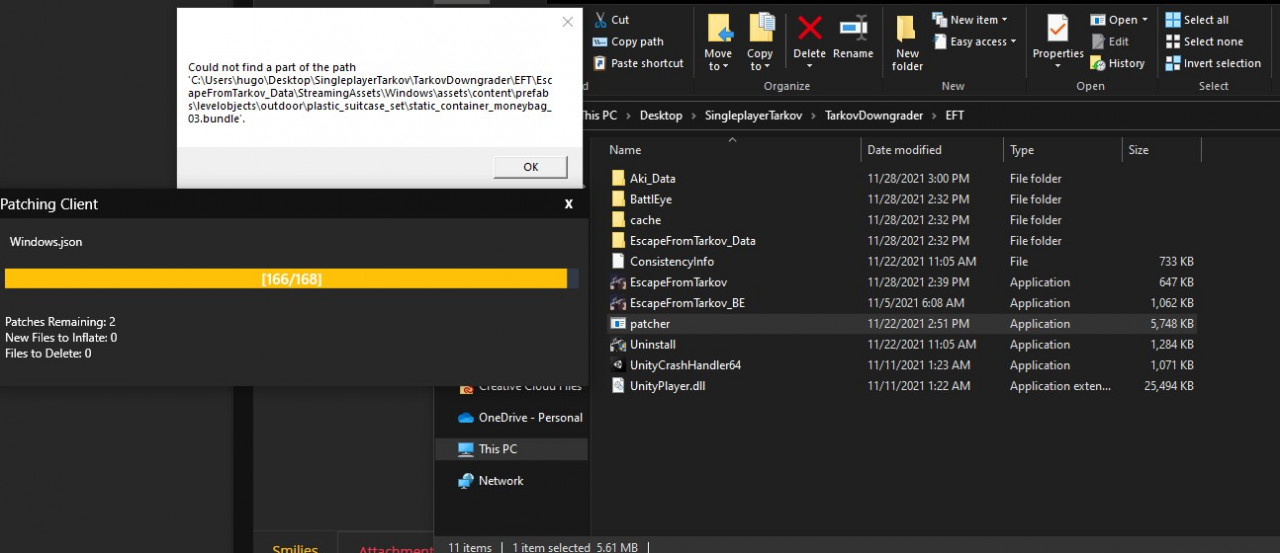The height and width of the screenshot is (553, 1280).
Task: Select the EscapeFromTarkov_BE application
Action: [x=687, y=303]
